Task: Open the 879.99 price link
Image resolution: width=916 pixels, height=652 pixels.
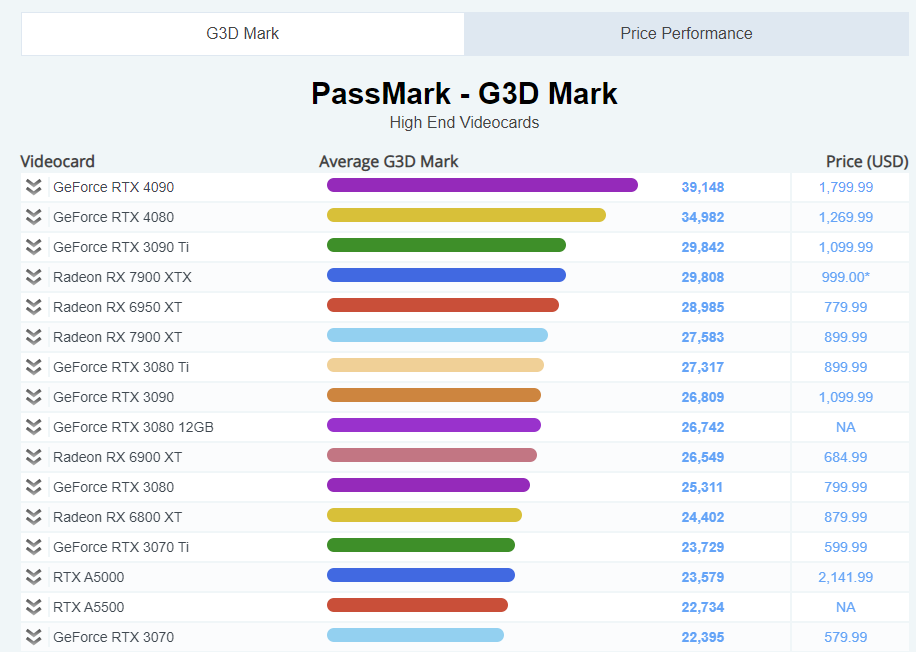Action: coord(846,517)
